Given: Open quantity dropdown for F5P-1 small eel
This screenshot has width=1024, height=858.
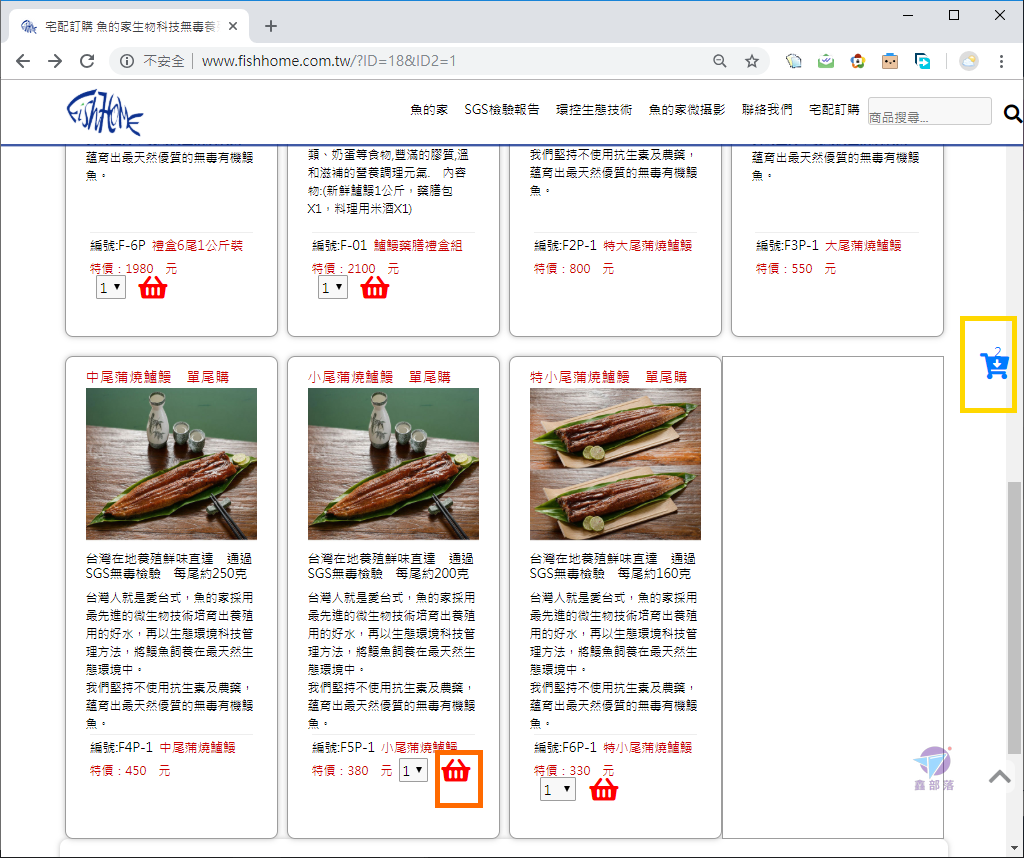Looking at the screenshot, I should (413, 771).
